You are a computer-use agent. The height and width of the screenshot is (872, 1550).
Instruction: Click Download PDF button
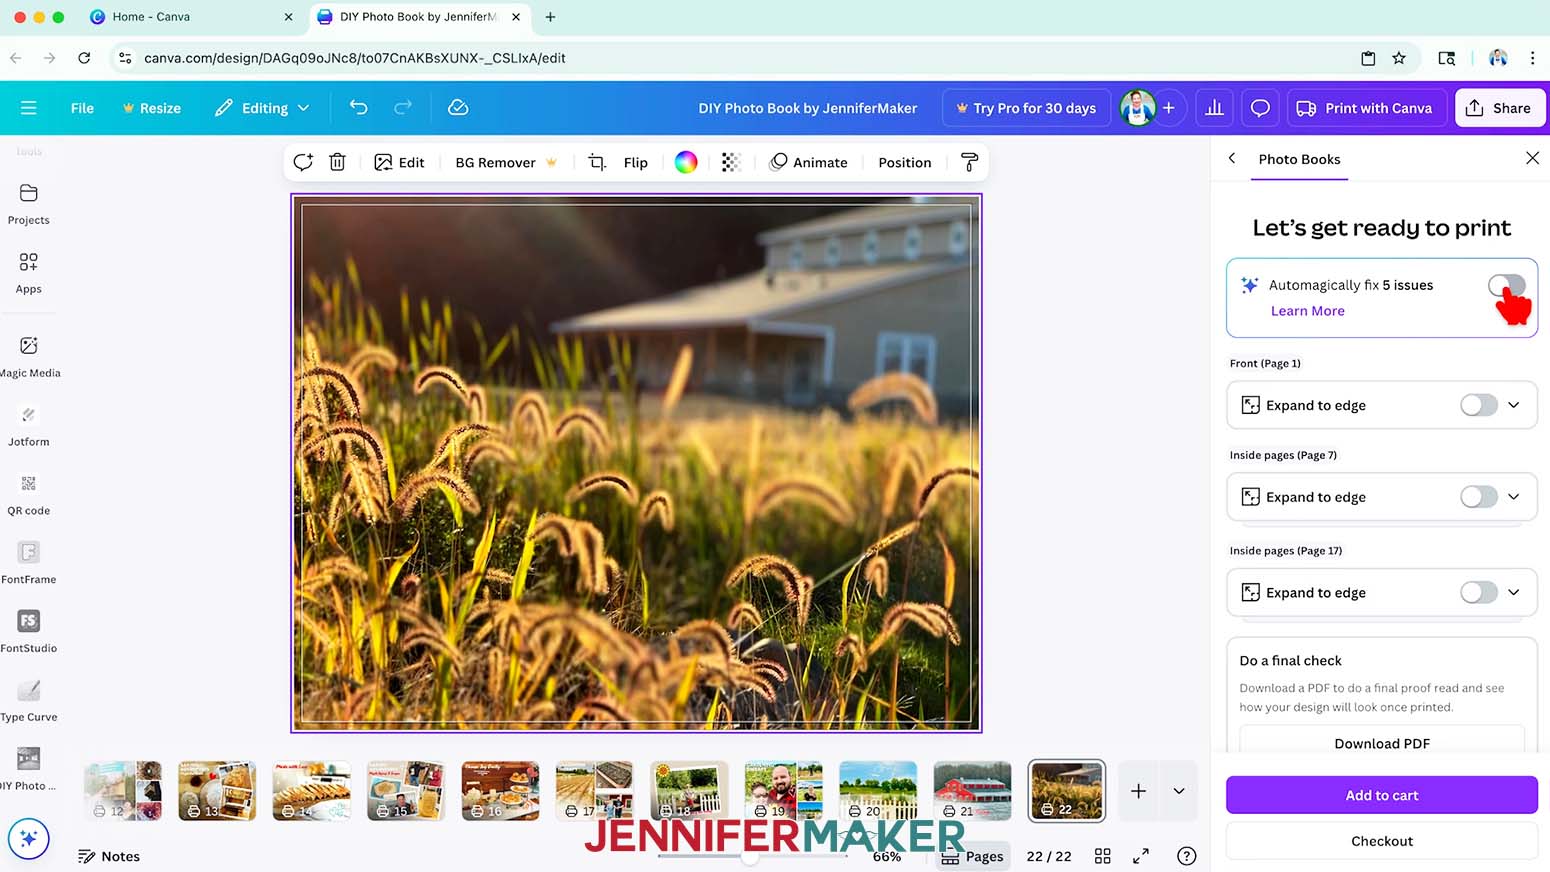pyautogui.click(x=1382, y=742)
